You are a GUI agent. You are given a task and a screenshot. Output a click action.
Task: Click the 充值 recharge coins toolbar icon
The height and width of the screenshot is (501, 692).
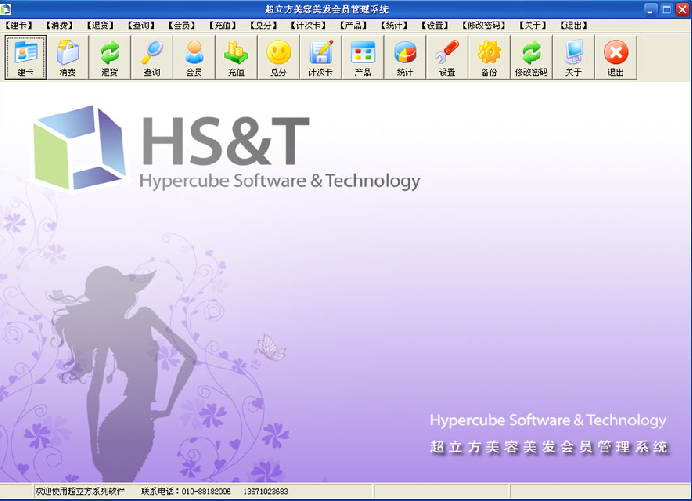click(x=236, y=58)
